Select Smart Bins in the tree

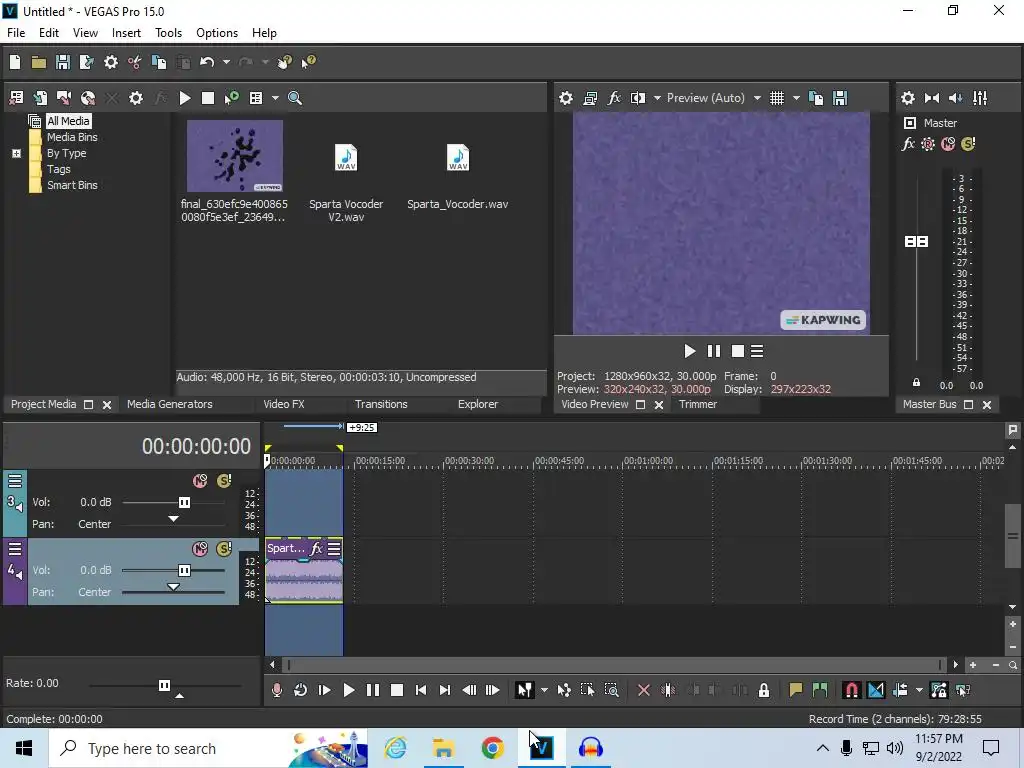click(x=72, y=185)
